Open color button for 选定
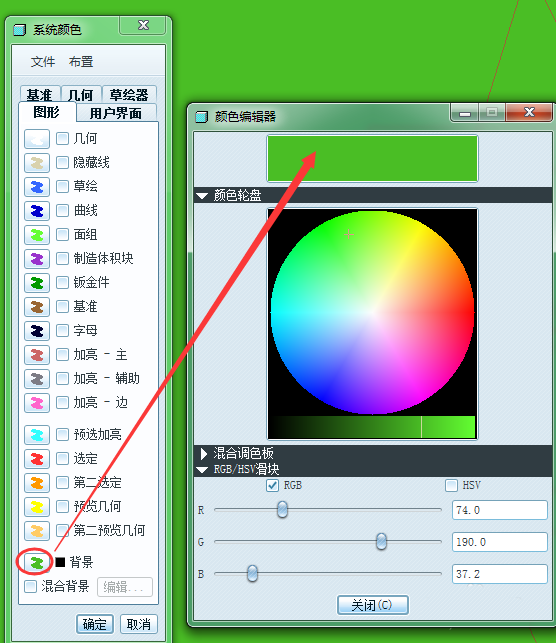Image resolution: width=556 pixels, height=643 pixels. click(x=37, y=459)
